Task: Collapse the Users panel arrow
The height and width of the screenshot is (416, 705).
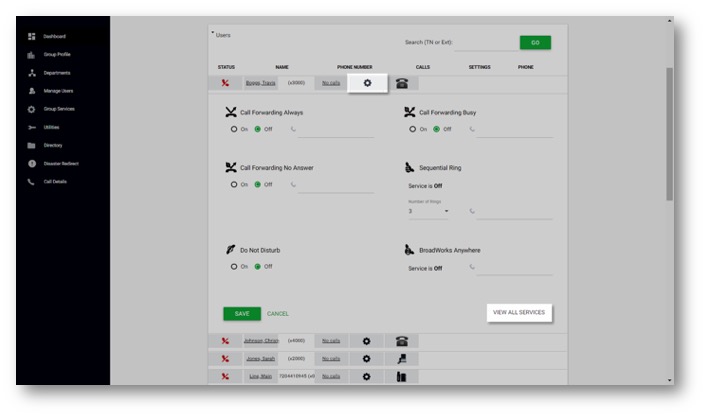Action: pyautogui.click(x=213, y=33)
